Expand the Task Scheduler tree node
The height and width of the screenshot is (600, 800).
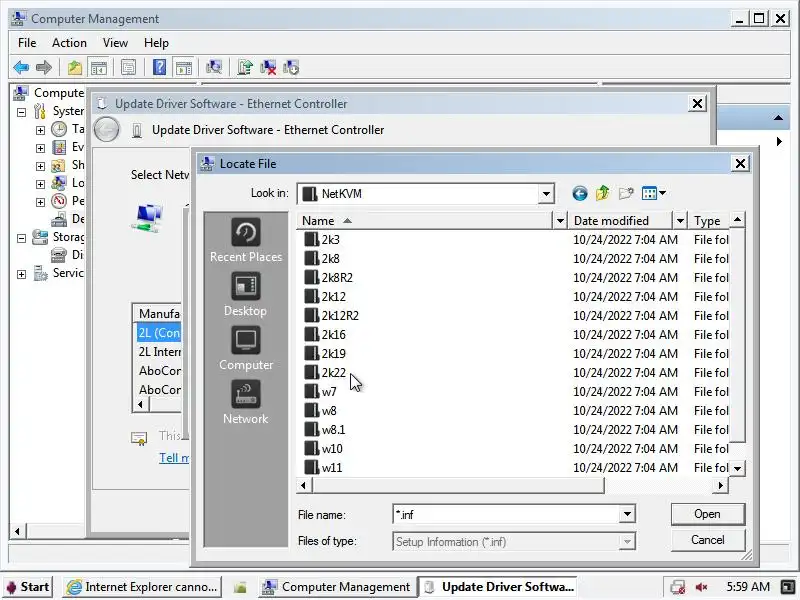click(x=40, y=130)
